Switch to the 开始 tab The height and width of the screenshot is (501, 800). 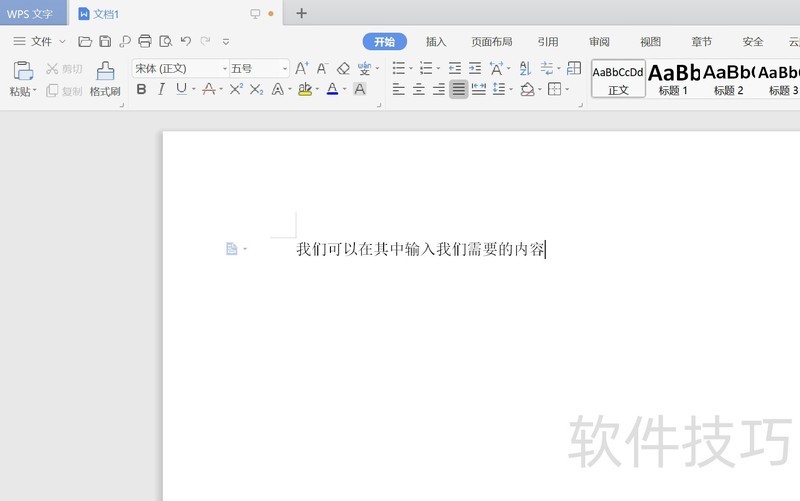(385, 41)
